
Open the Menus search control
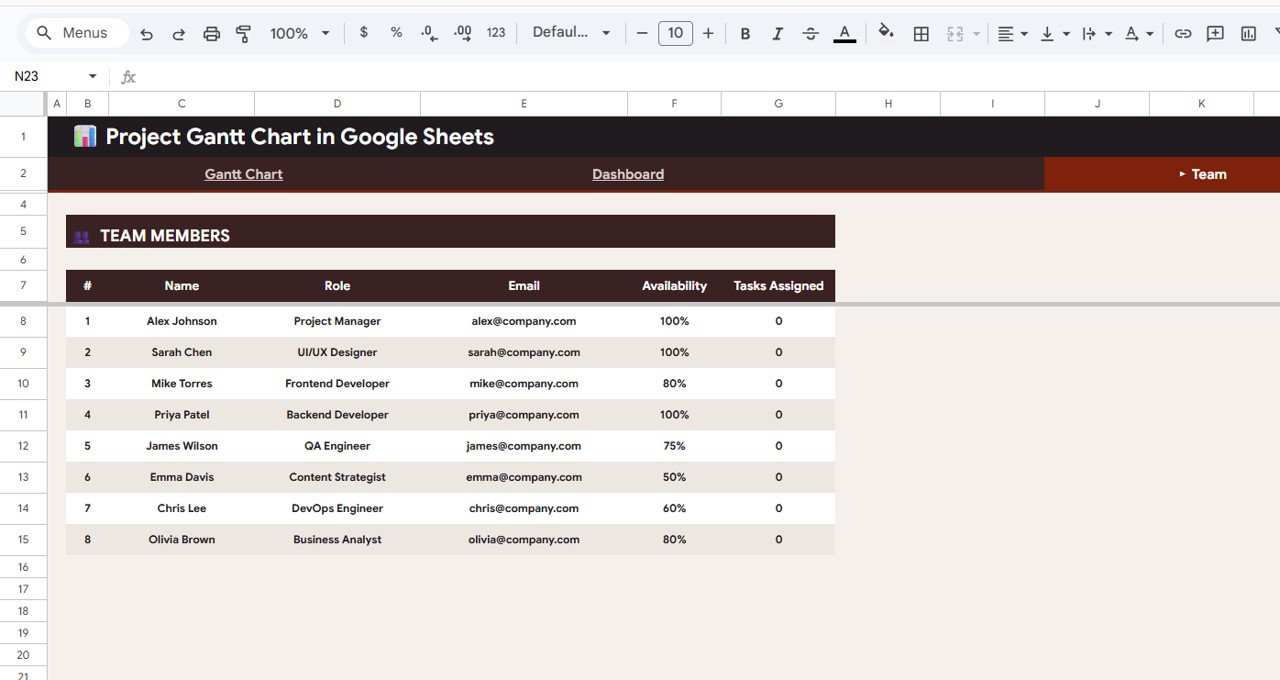[x=75, y=32]
